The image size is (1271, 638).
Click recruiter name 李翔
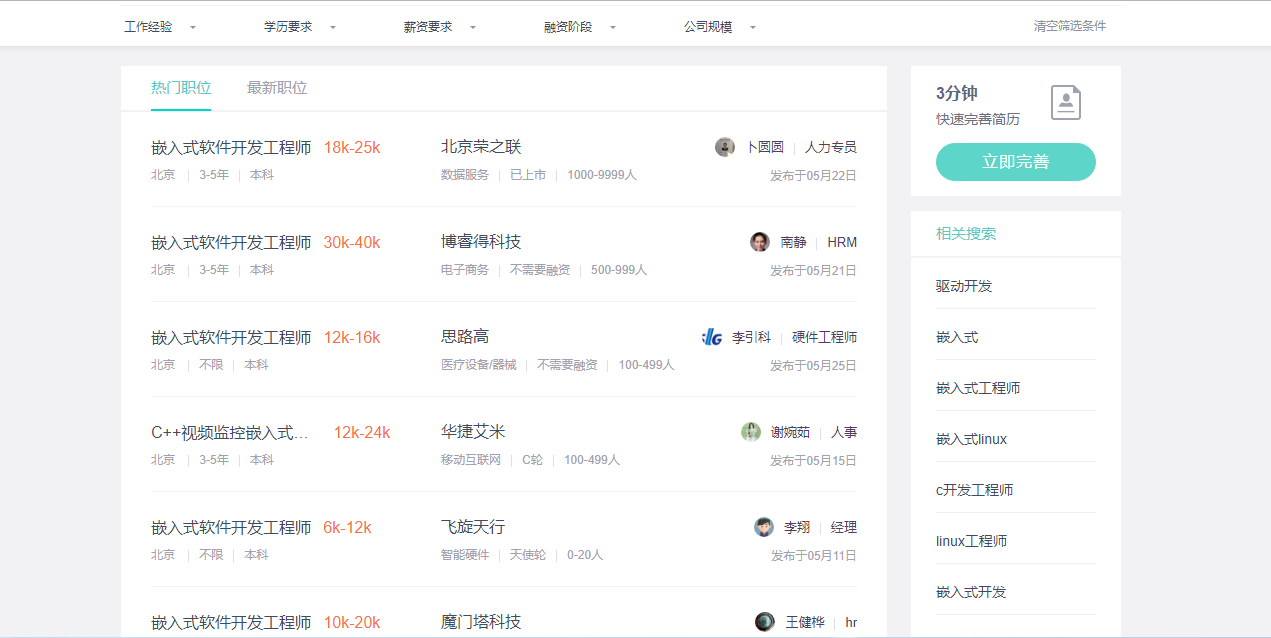(797, 527)
